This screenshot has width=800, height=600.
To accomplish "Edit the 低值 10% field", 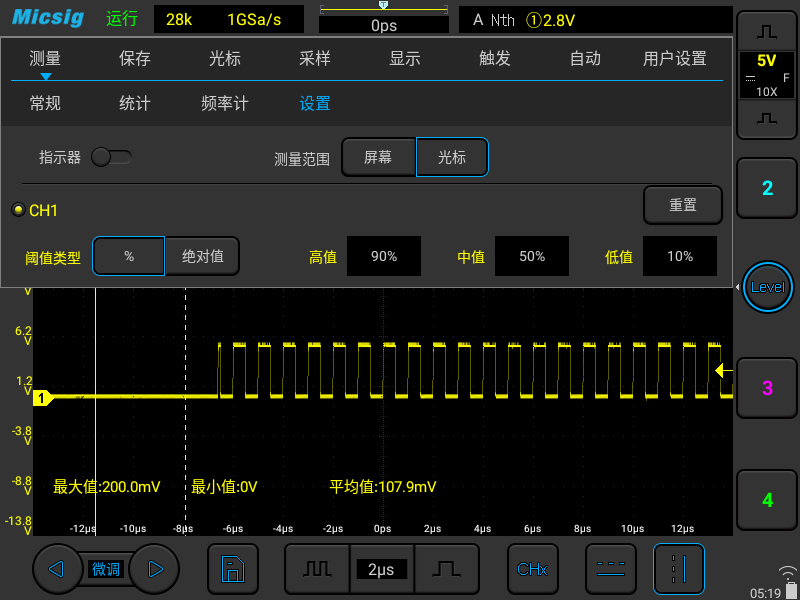I will pos(680,256).
